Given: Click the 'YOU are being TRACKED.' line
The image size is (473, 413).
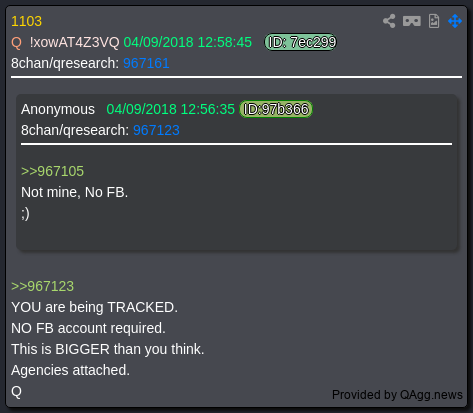Looking at the screenshot, I should pos(95,307).
